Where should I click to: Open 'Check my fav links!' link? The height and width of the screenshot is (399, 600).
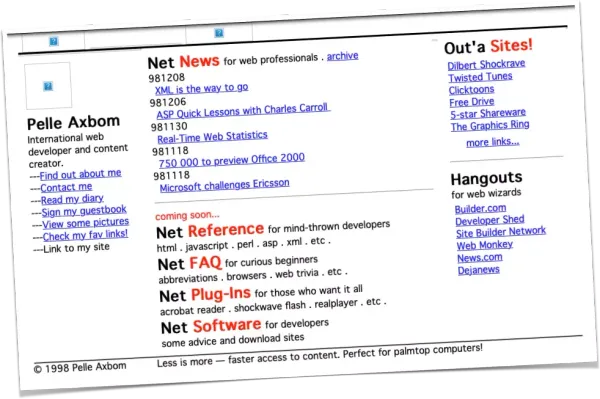pyautogui.click(x=85, y=235)
